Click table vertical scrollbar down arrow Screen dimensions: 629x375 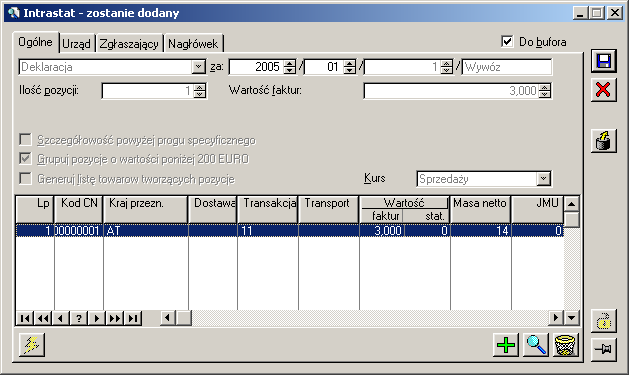pos(572,318)
